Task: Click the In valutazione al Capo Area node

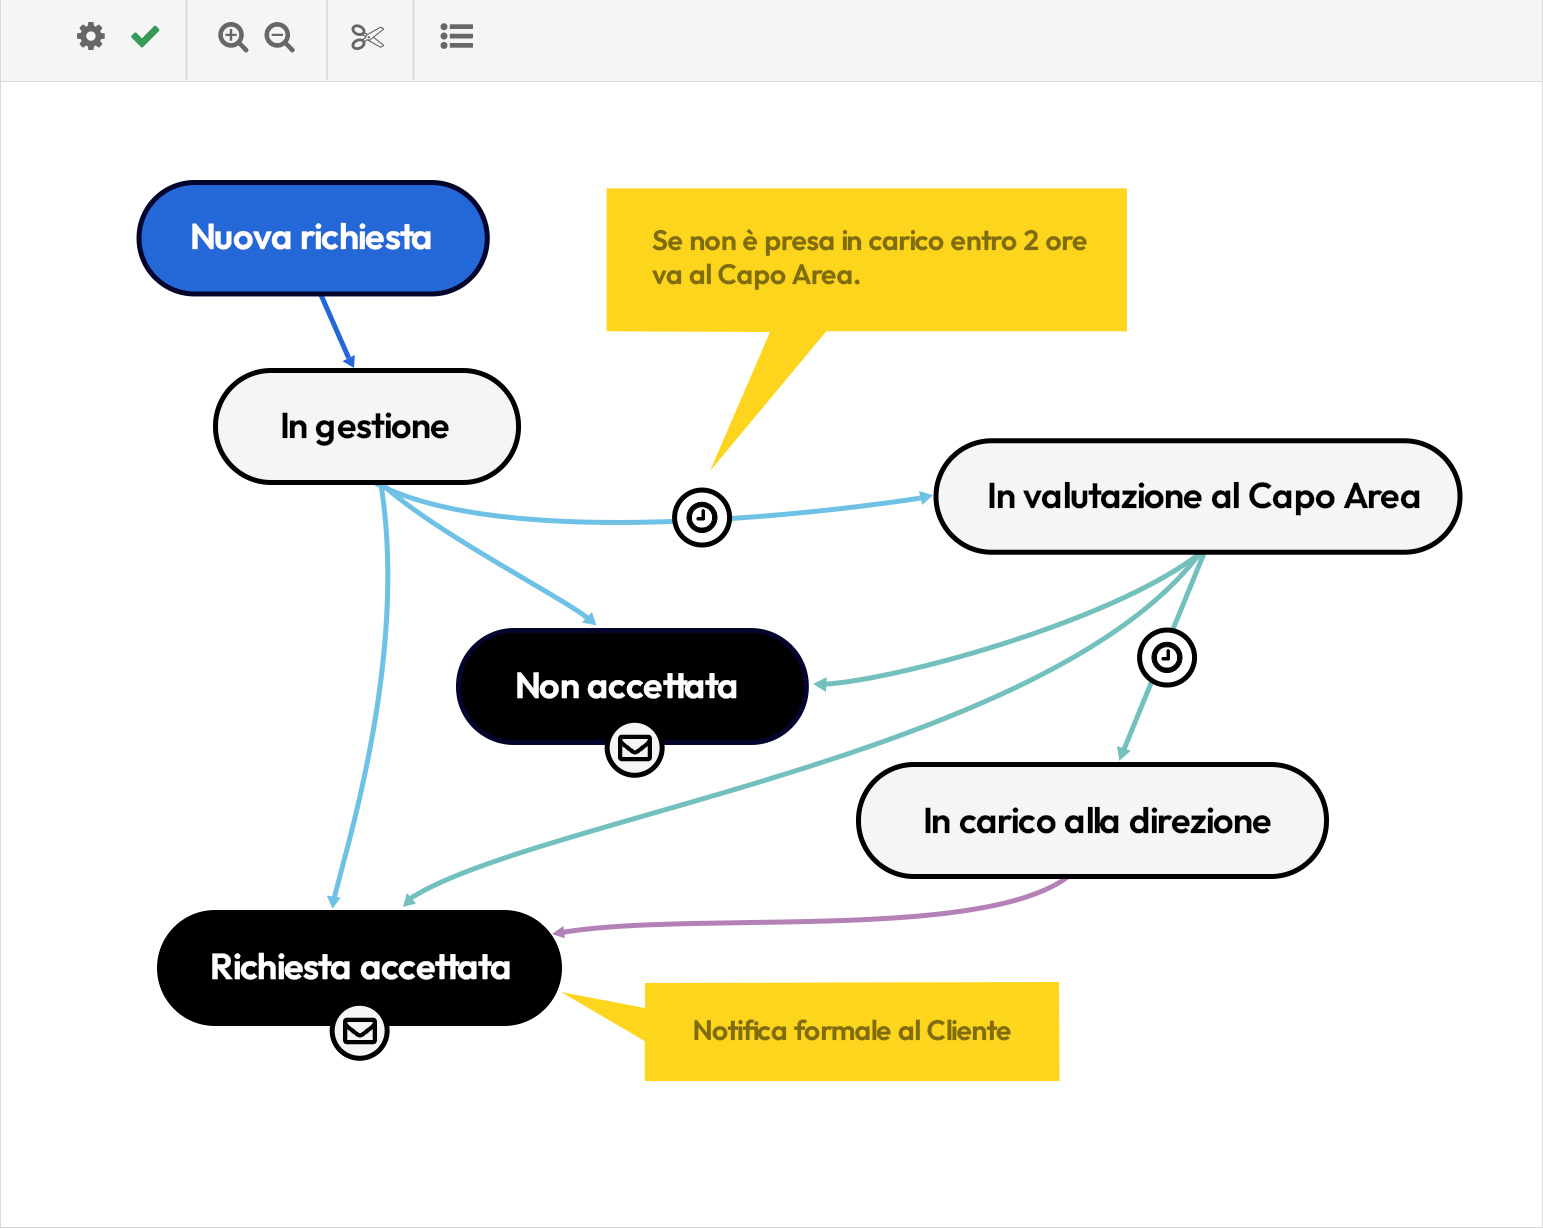Action: [1197, 496]
